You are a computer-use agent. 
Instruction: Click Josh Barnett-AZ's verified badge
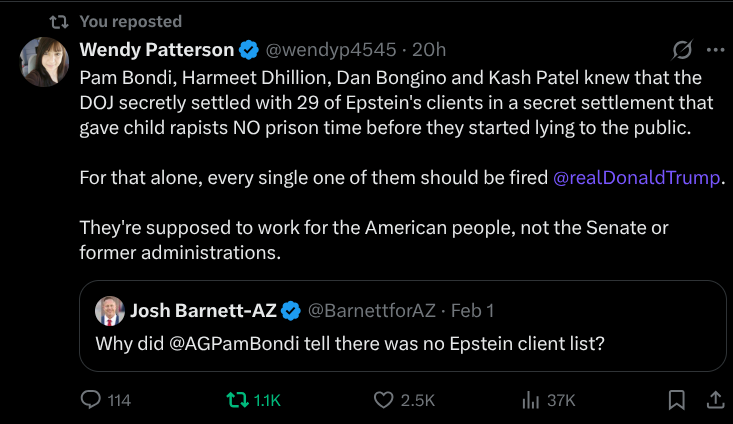tap(291, 311)
